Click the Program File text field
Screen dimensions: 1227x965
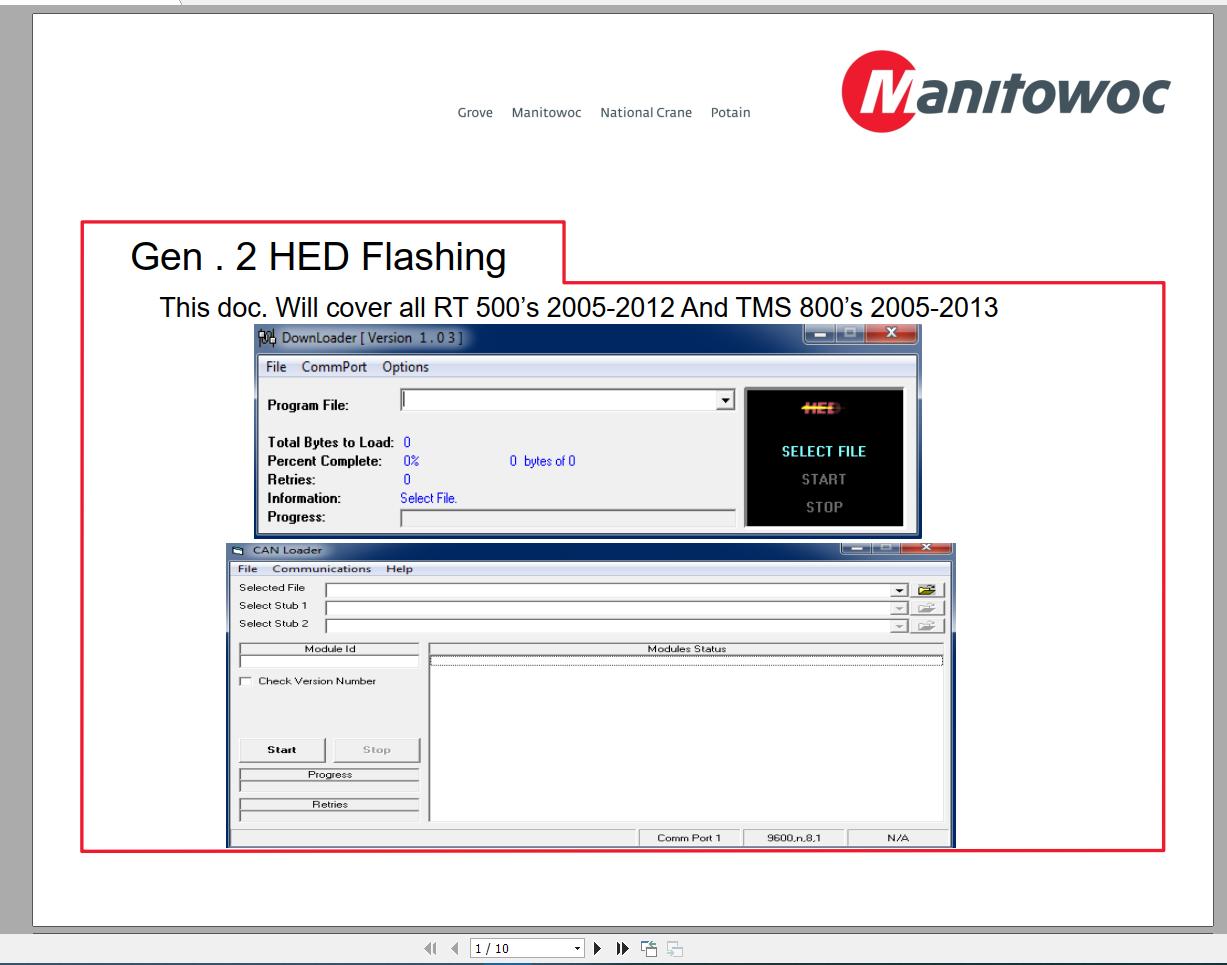coord(559,400)
